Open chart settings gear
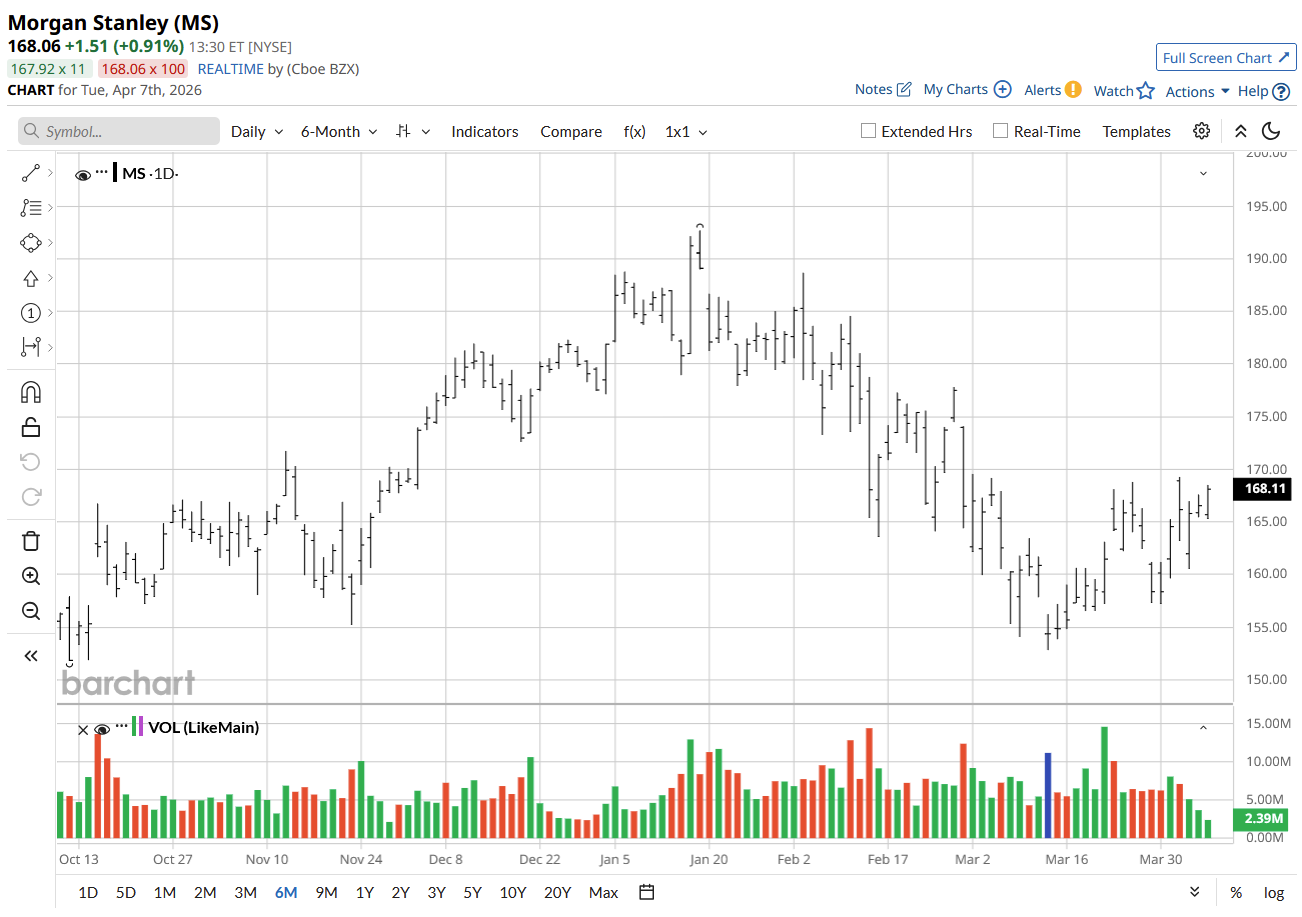 (1201, 131)
